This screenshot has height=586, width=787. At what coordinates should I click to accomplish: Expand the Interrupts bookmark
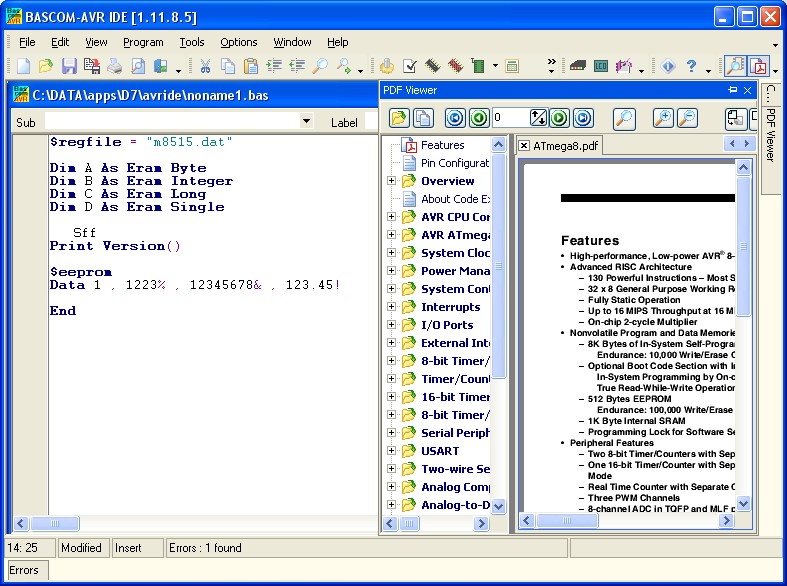point(391,307)
